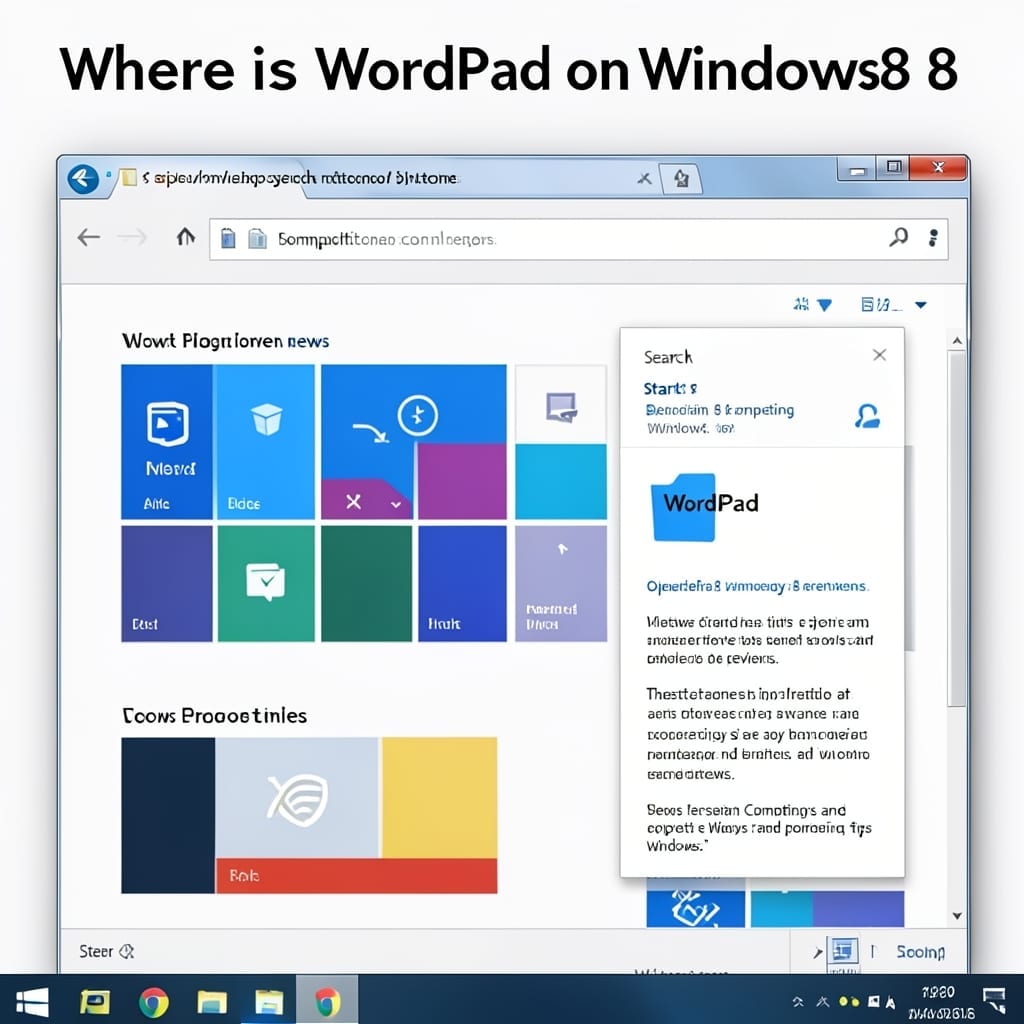Click the yellow tile in lower section
1024x1024 pixels.
tap(440, 797)
